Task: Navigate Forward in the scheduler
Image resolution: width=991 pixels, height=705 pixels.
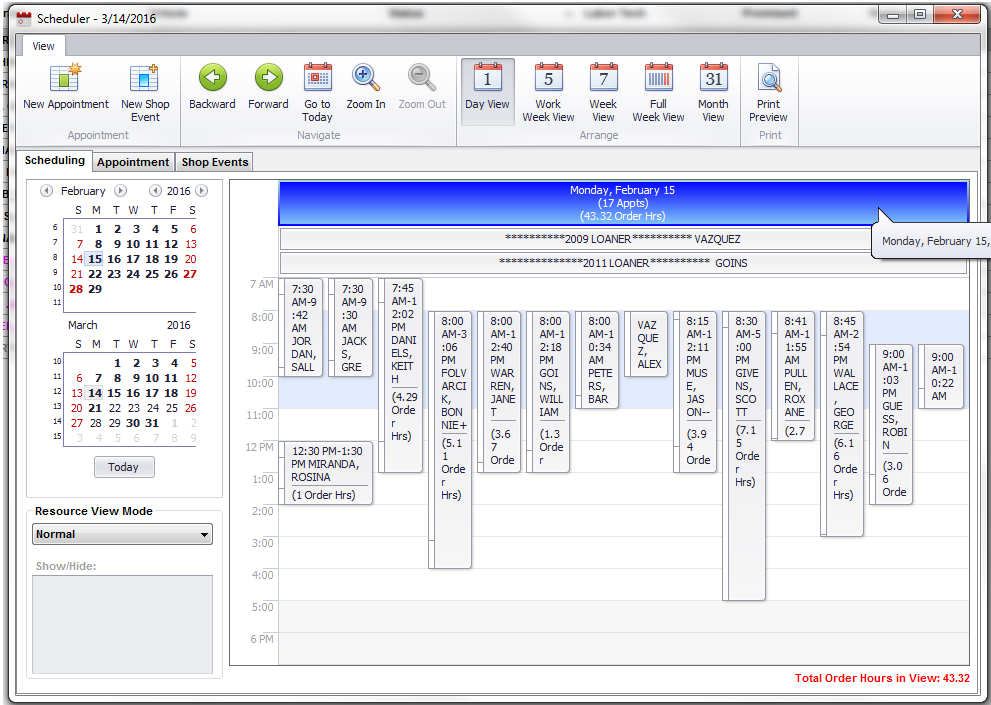Action: (268, 87)
